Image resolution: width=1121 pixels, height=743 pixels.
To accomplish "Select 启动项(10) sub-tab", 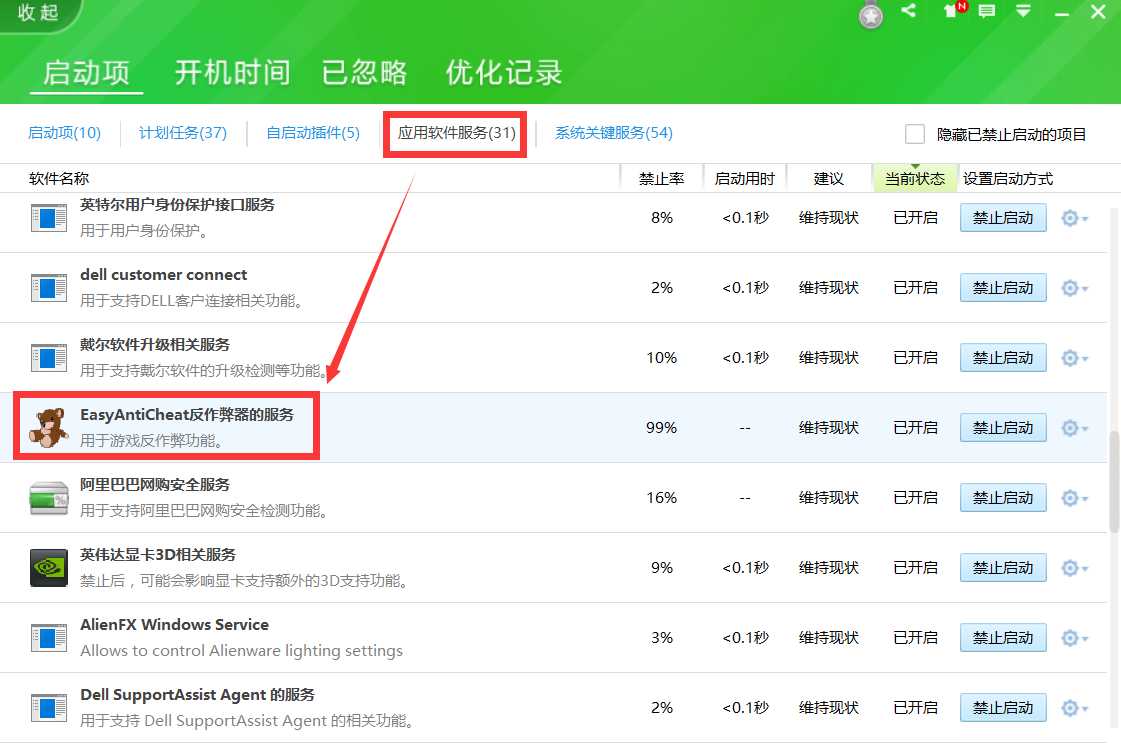I will (64, 133).
